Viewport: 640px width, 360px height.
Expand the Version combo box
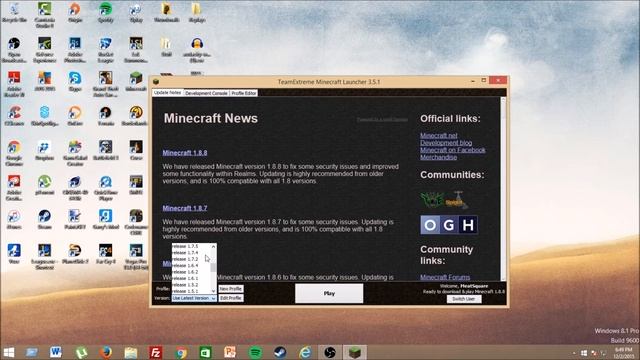pyautogui.click(x=194, y=298)
